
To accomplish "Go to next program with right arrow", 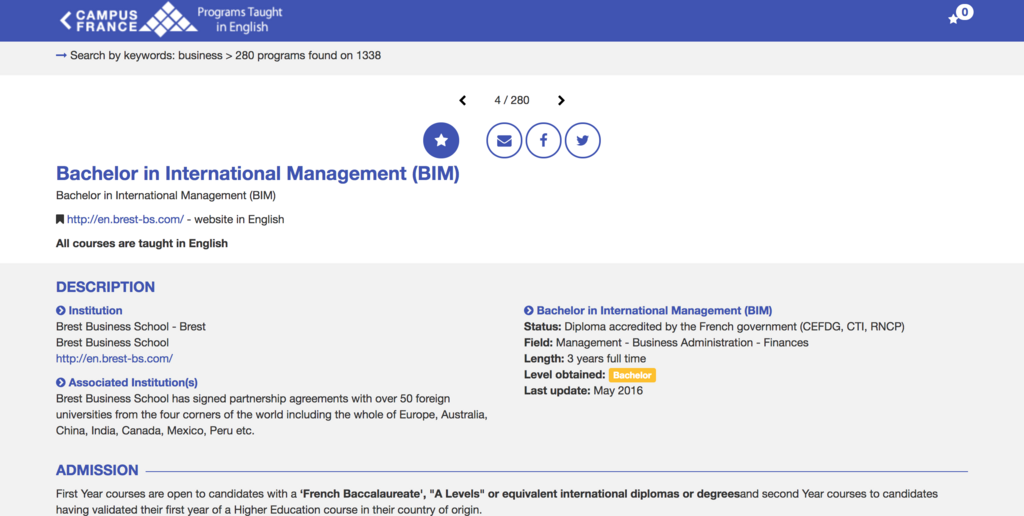I will point(561,100).
